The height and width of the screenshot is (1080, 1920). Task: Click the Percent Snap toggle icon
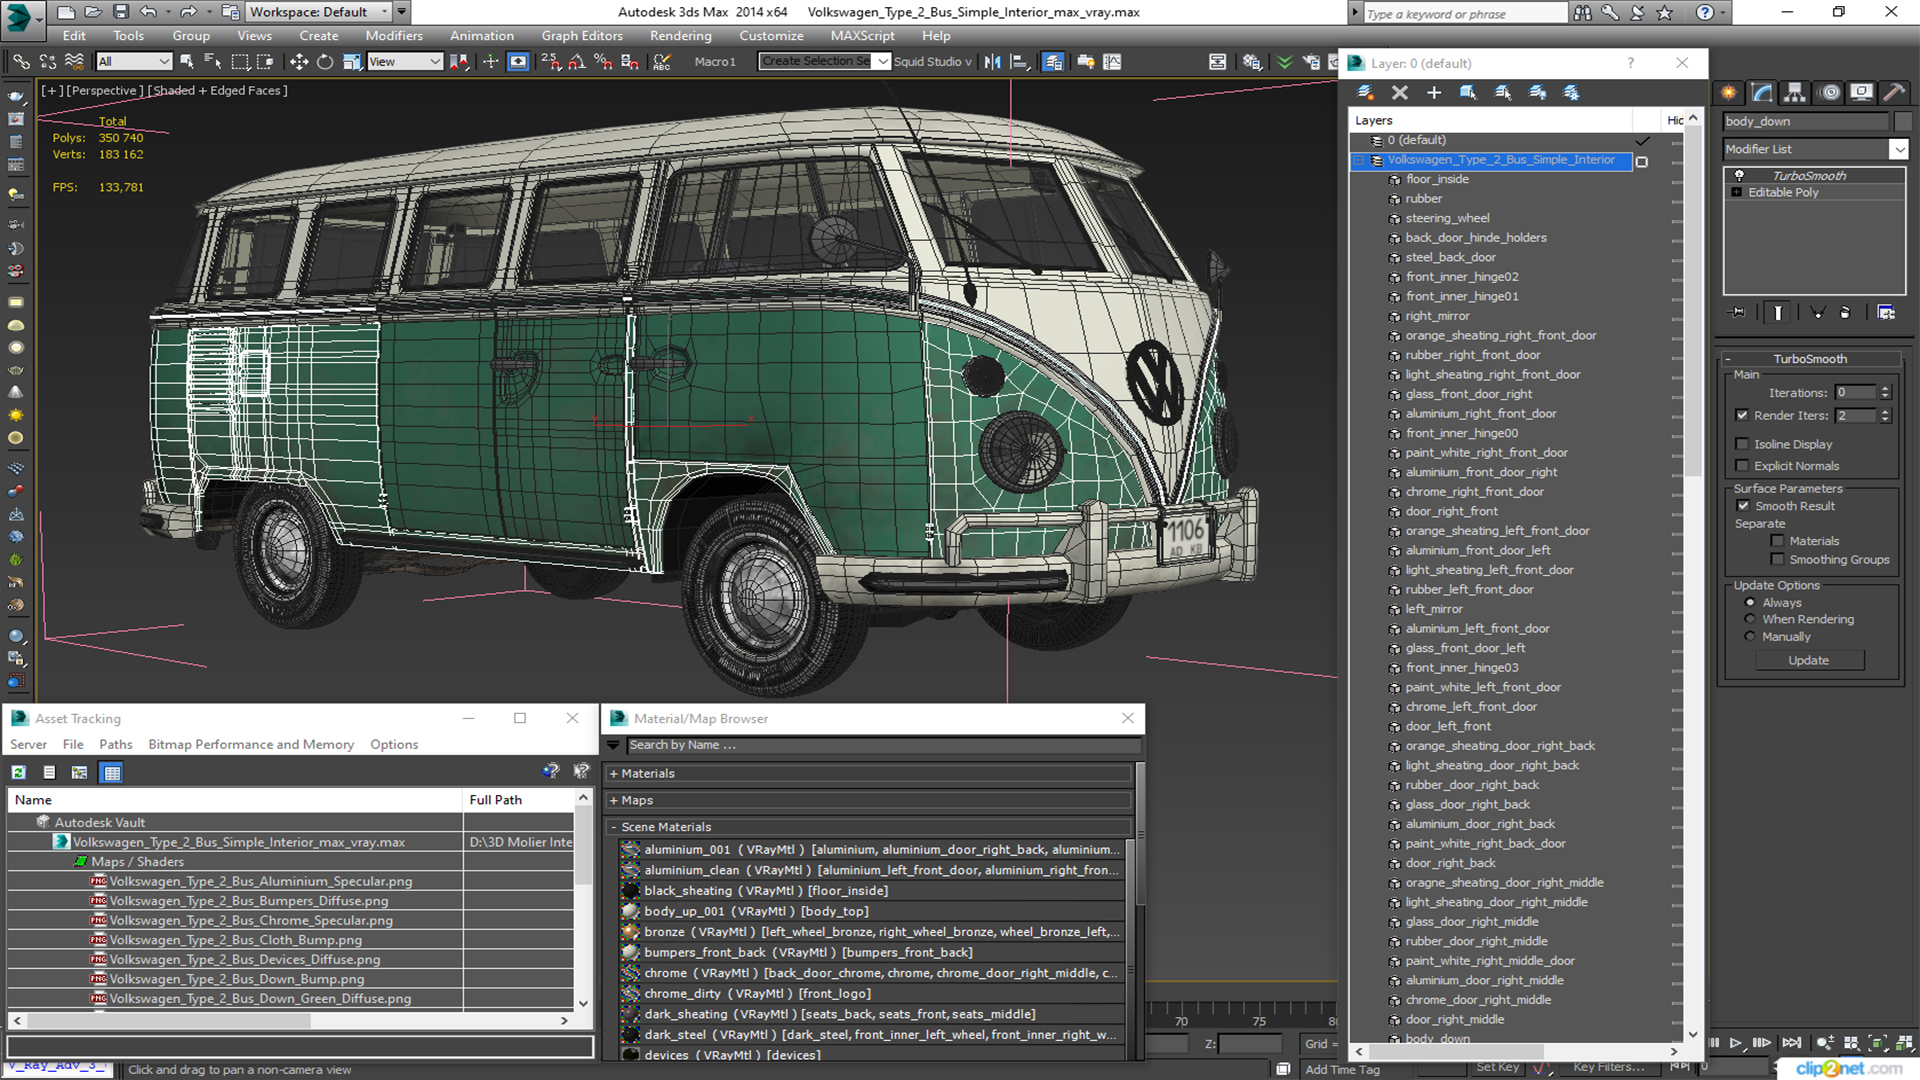coord(603,62)
